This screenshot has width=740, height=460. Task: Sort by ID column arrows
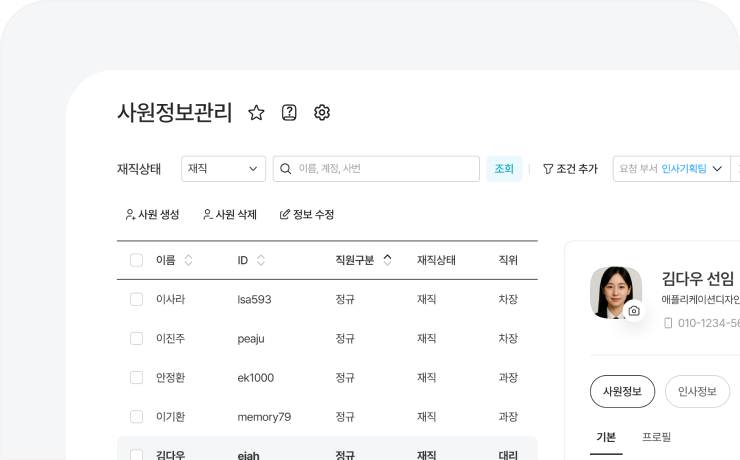261,260
